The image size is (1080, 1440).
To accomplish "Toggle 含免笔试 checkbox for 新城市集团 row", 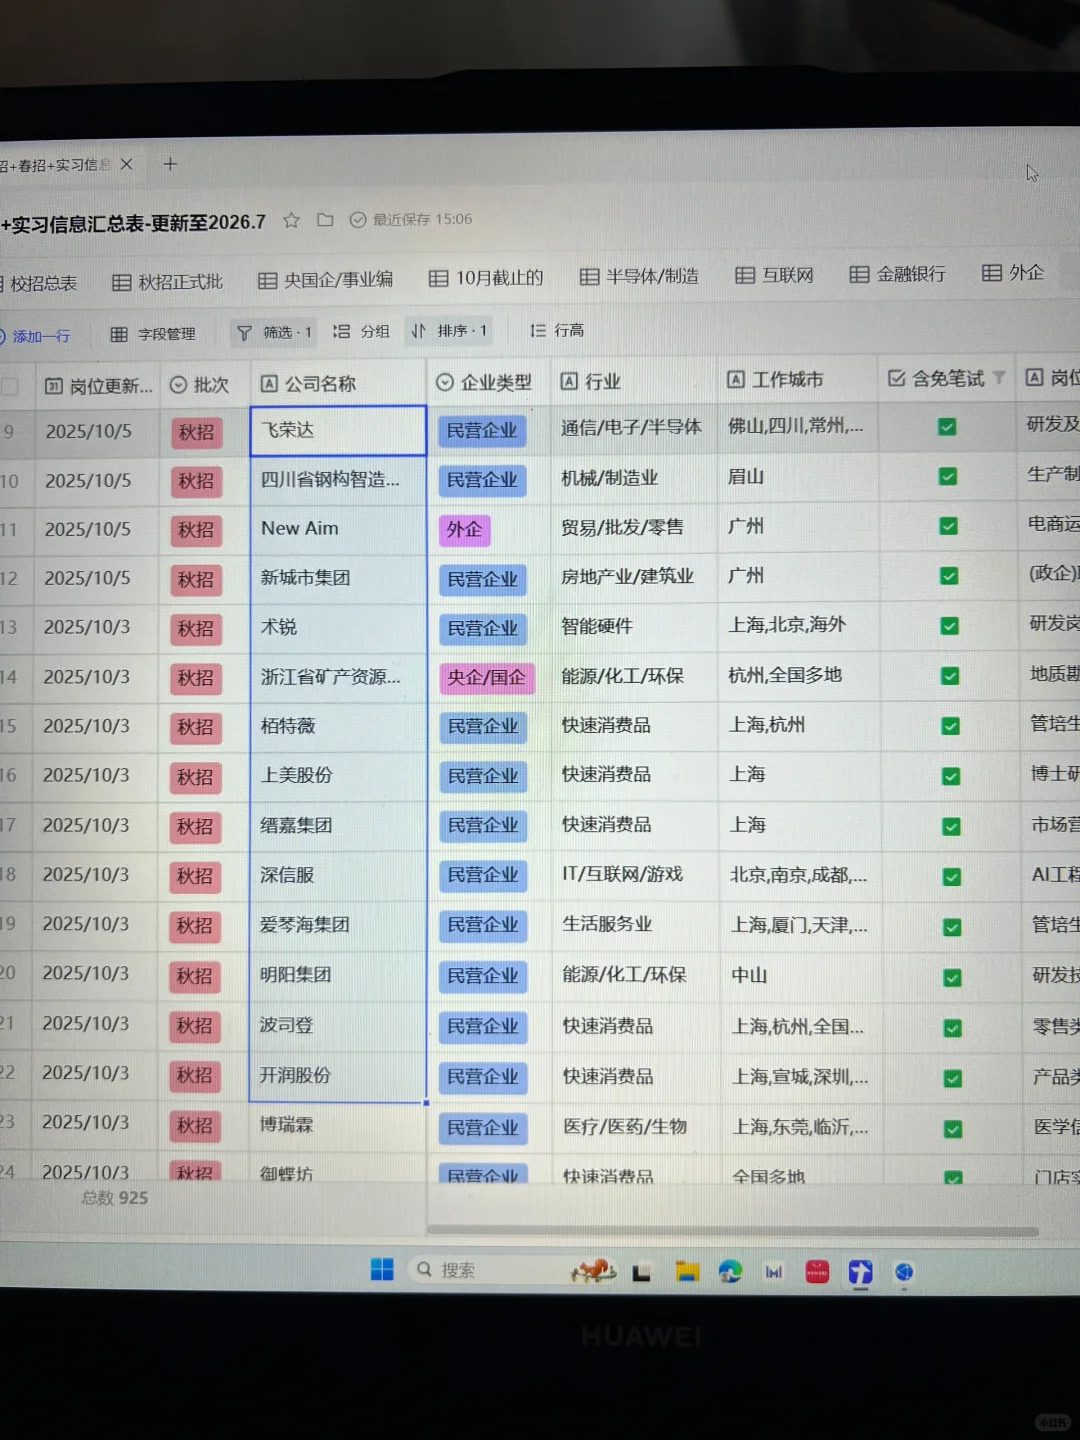I will click(949, 576).
